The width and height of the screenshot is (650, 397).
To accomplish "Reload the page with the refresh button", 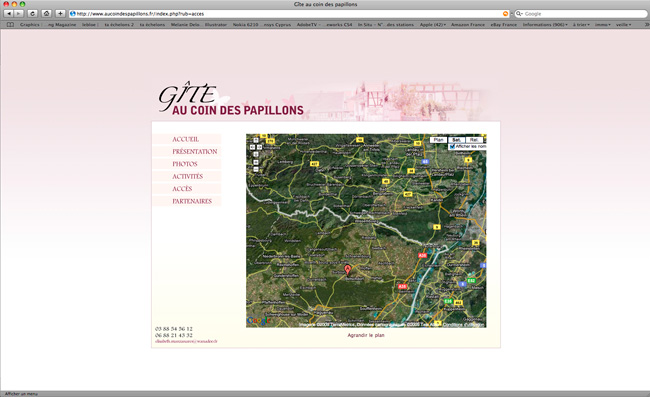I will pos(32,14).
